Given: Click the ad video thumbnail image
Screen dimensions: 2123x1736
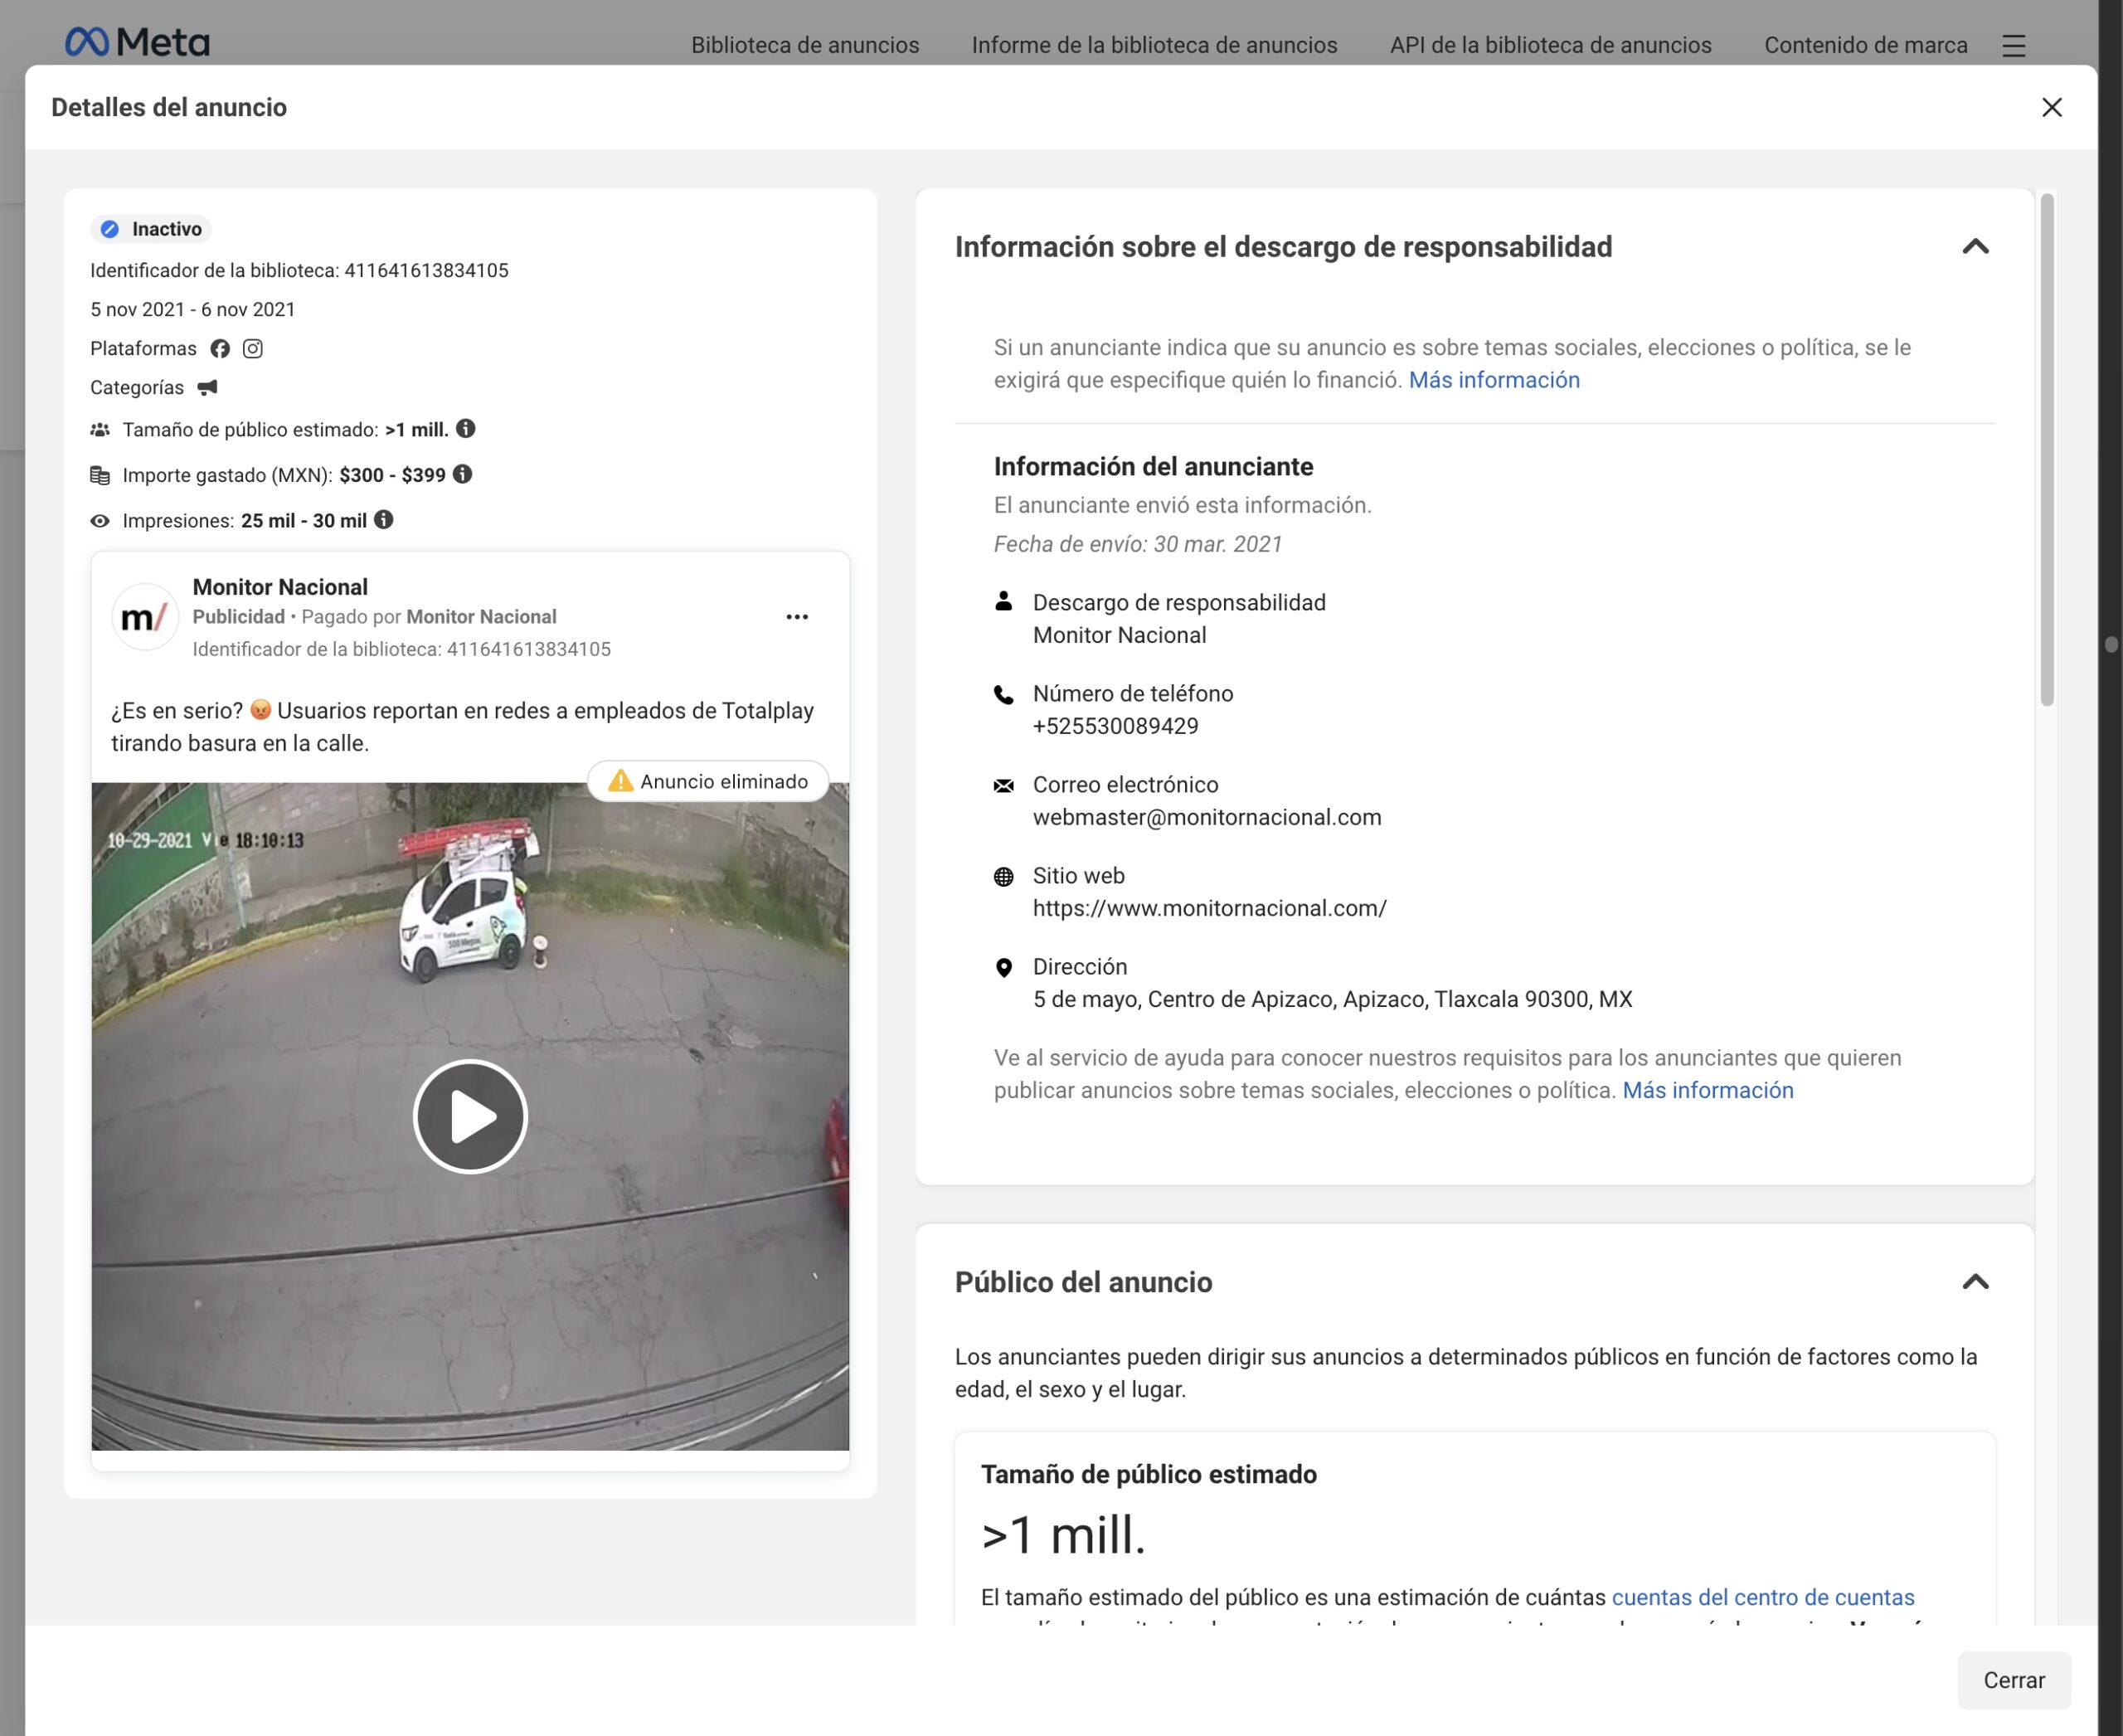Looking at the screenshot, I should tap(470, 1116).
